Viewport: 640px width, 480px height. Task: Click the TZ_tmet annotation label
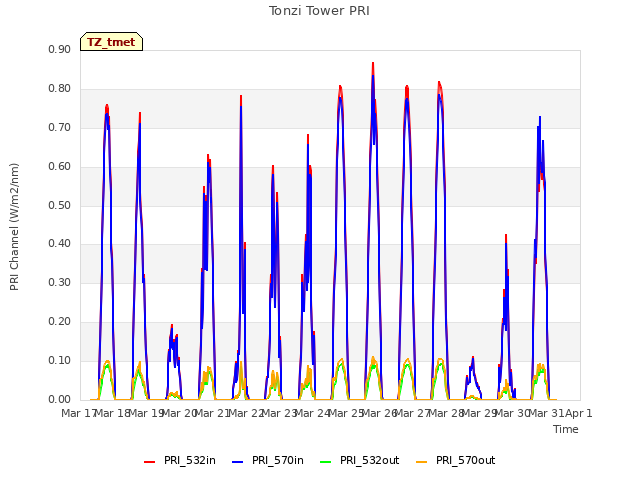pyautogui.click(x=111, y=42)
